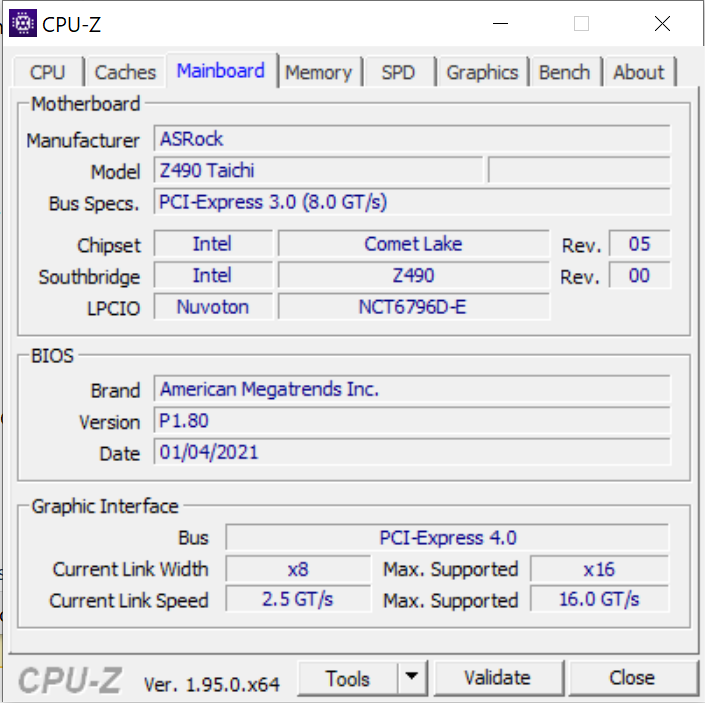The width and height of the screenshot is (705, 703).
Task: Open the SPD tab
Action: tap(398, 72)
